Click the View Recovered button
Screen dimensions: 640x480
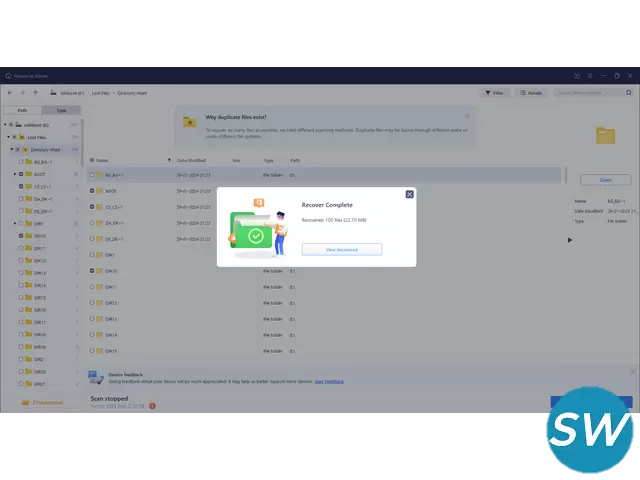coord(341,249)
